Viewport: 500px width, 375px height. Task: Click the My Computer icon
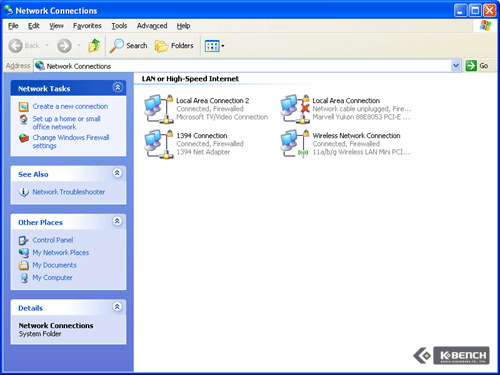(x=24, y=278)
